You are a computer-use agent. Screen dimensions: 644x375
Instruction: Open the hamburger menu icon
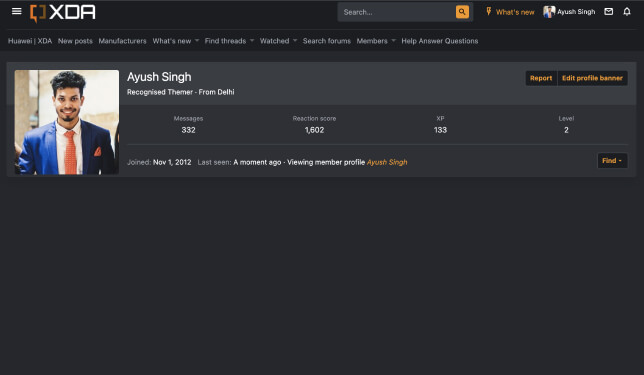click(x=16, y=12)
